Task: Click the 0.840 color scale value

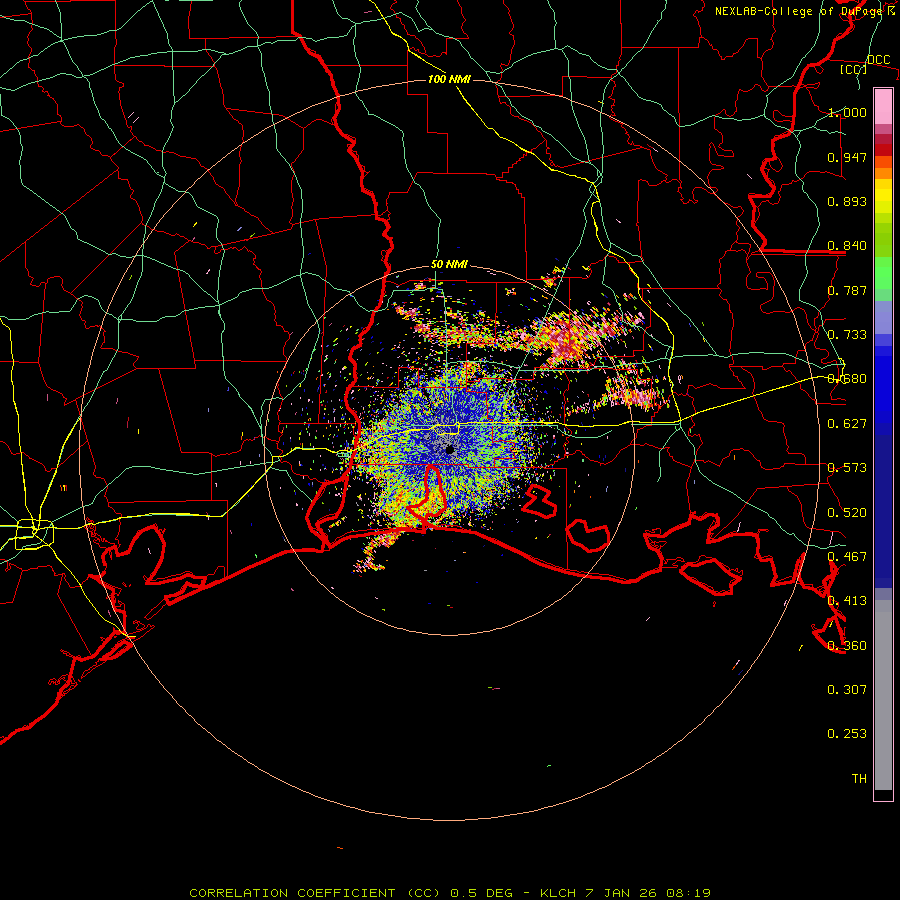Action: pyautogui.click(x=847, y=246)
